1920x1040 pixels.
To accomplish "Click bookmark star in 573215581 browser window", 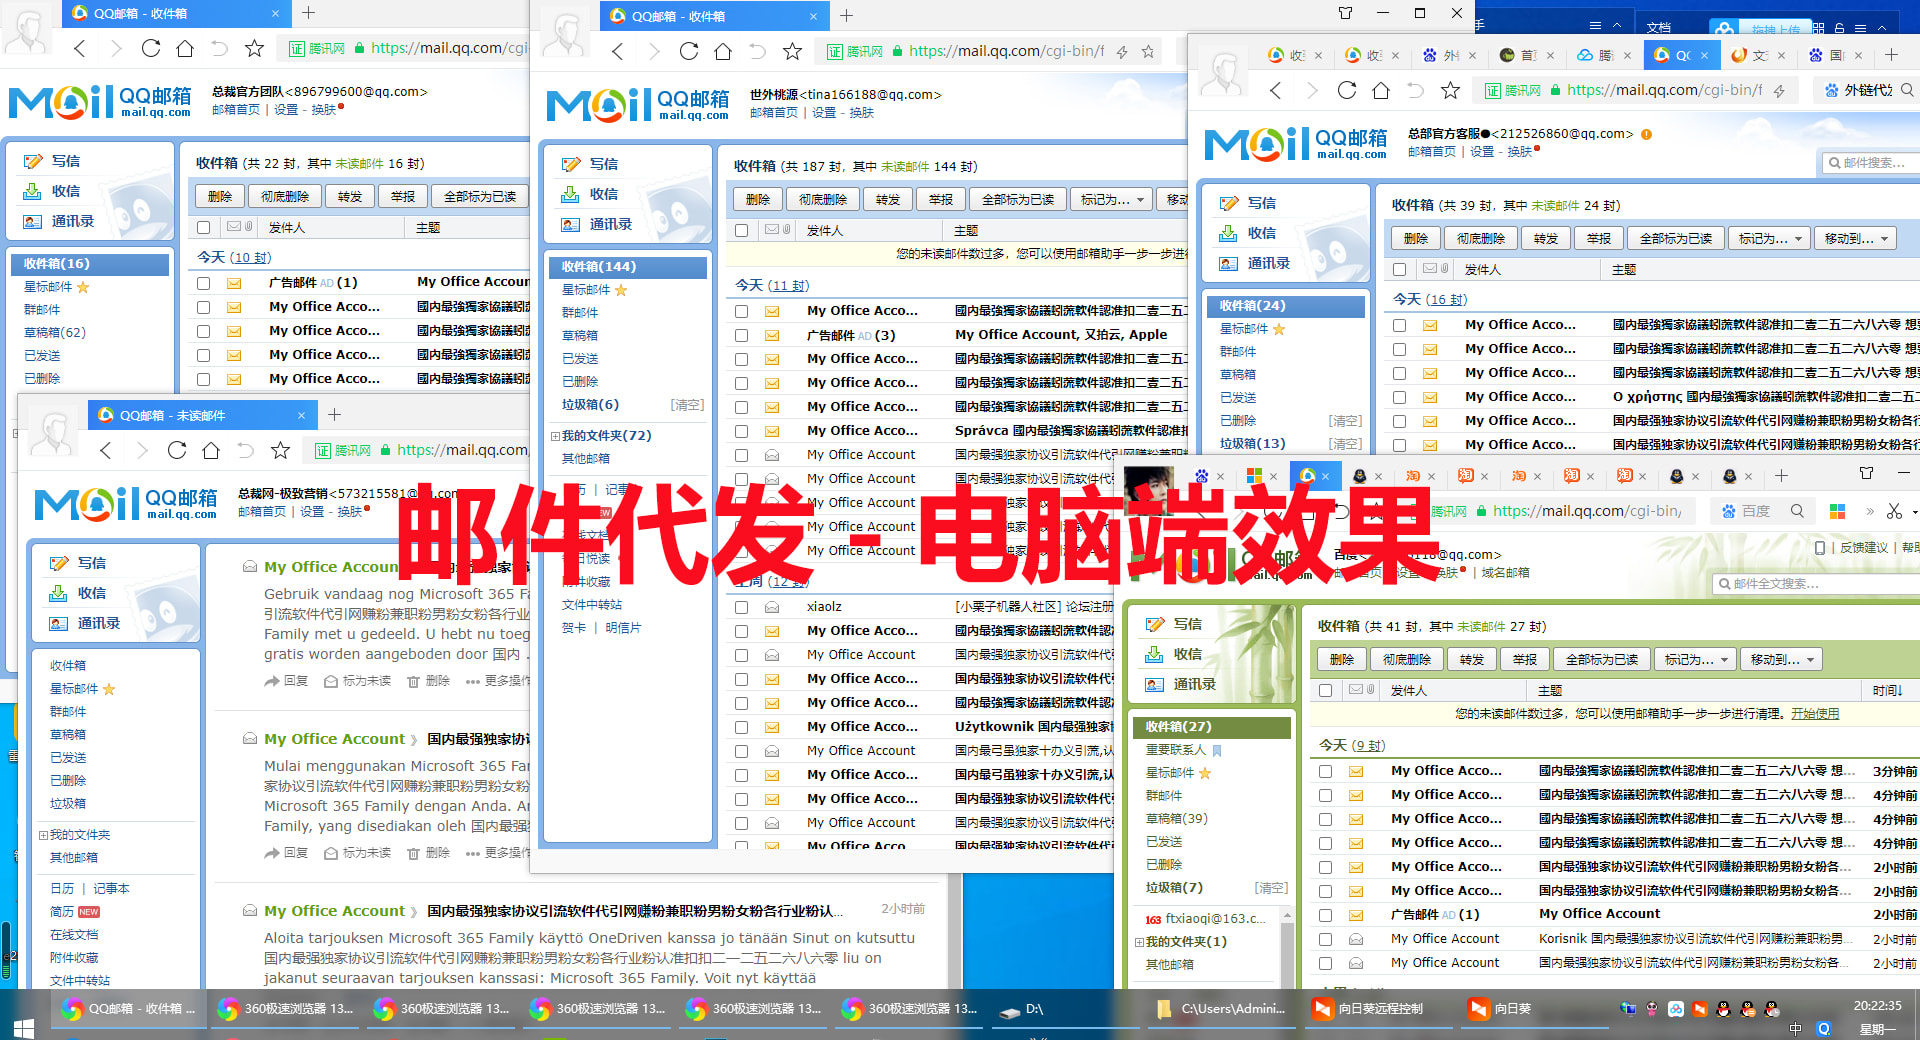I will point(280,450).
